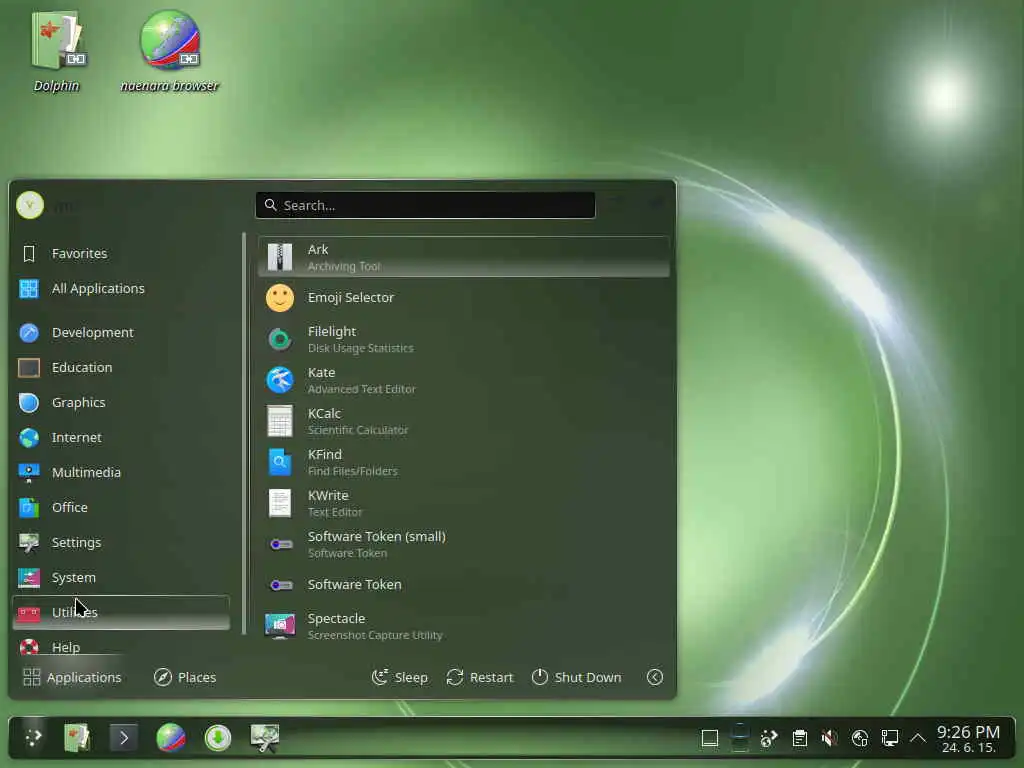1024x768 pixels.
Task: Open the green download icon on taskbar
Action: 217,738
